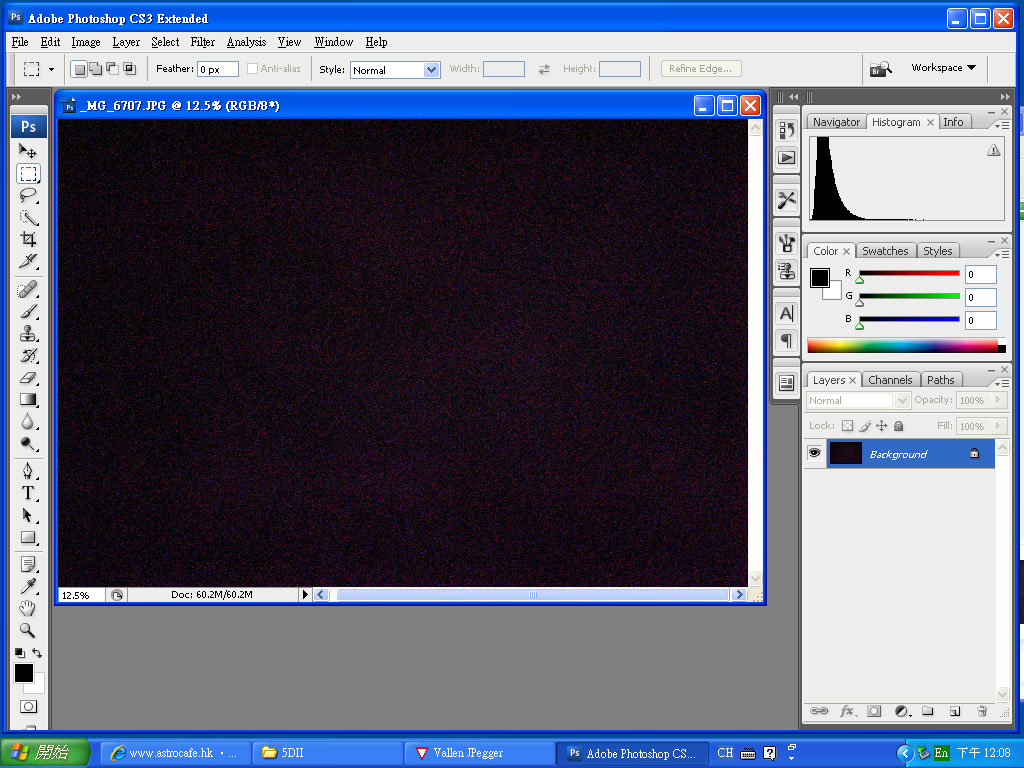Select the Lasso tool
The image size is (1024, 768).
28,195
